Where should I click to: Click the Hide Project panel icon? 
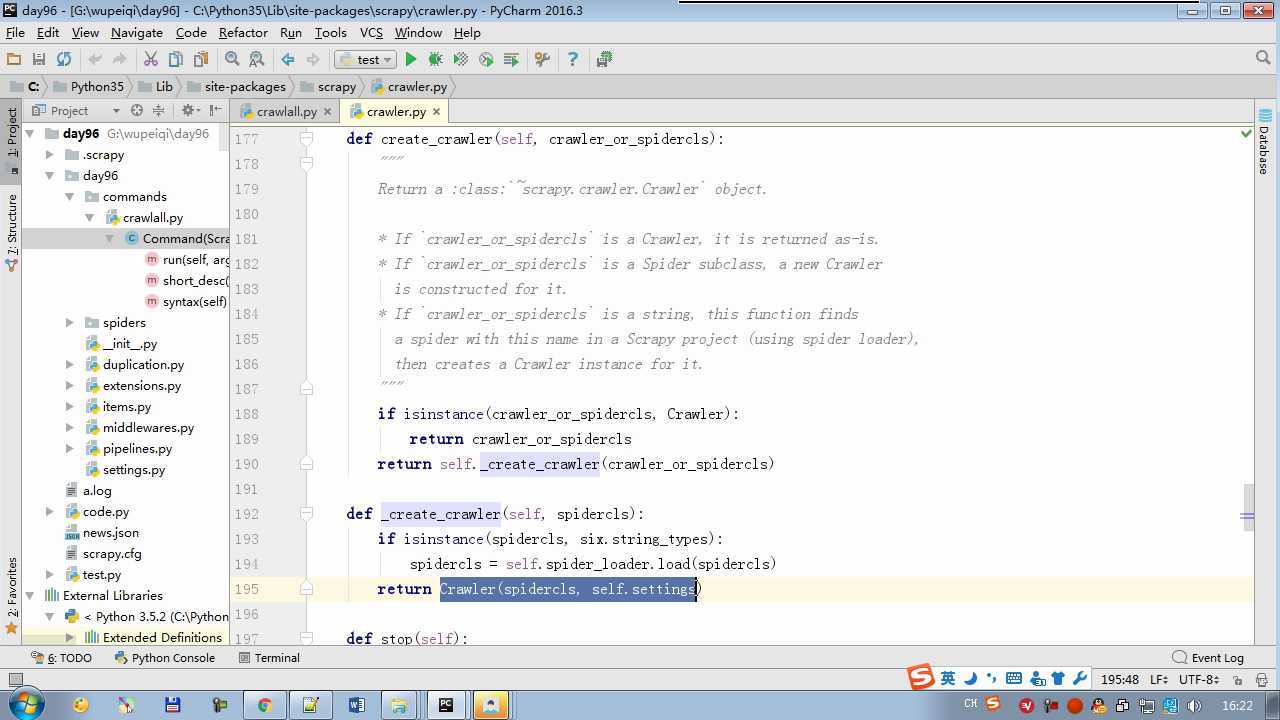pos(215,111)
